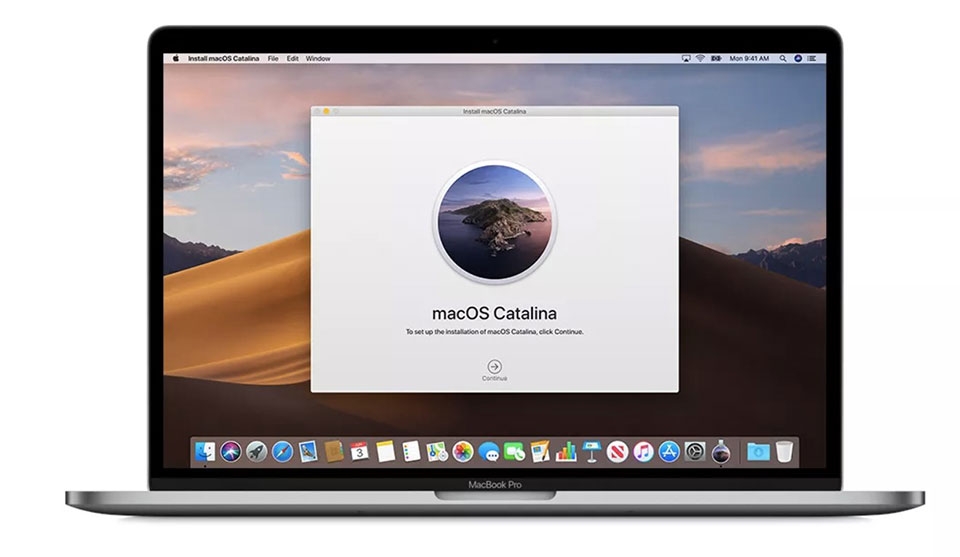Open Photos pinwheel icon in Dock
Viewport: 960px width, 557px height.
pyautogui.click(x=463, y=452)
